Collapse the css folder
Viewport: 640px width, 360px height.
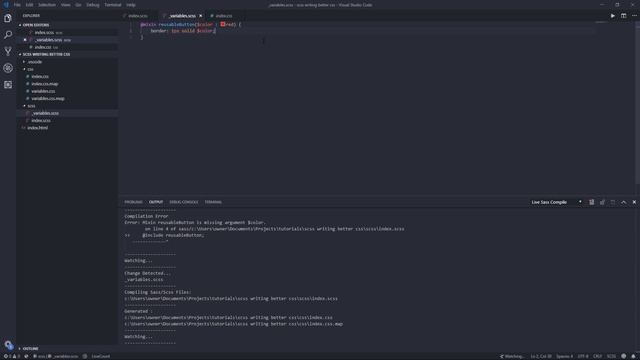click(x=30, y=69)
